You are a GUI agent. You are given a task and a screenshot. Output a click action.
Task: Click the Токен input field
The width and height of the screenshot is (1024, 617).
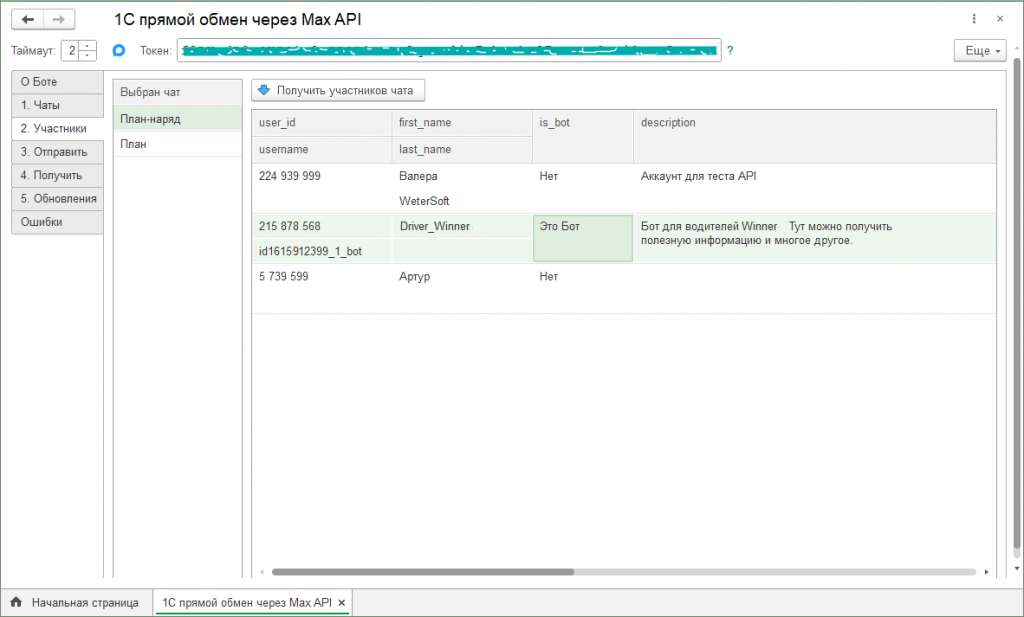[x=449, y=50]
